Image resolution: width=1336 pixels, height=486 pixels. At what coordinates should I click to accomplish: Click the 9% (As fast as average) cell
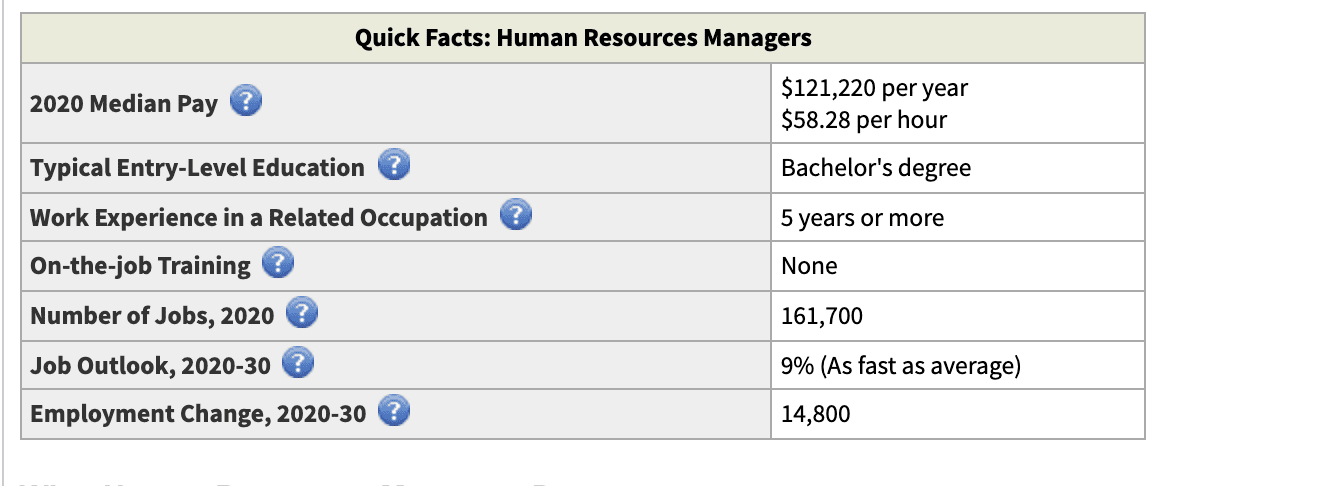(x=958, y=365)
